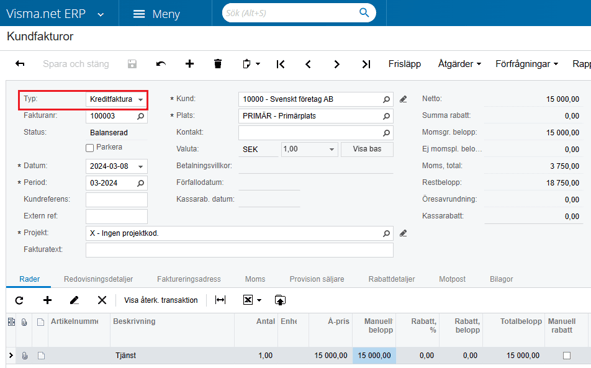
Task: Open the Åtgärder dropdown menu
Action: [459, 64]
